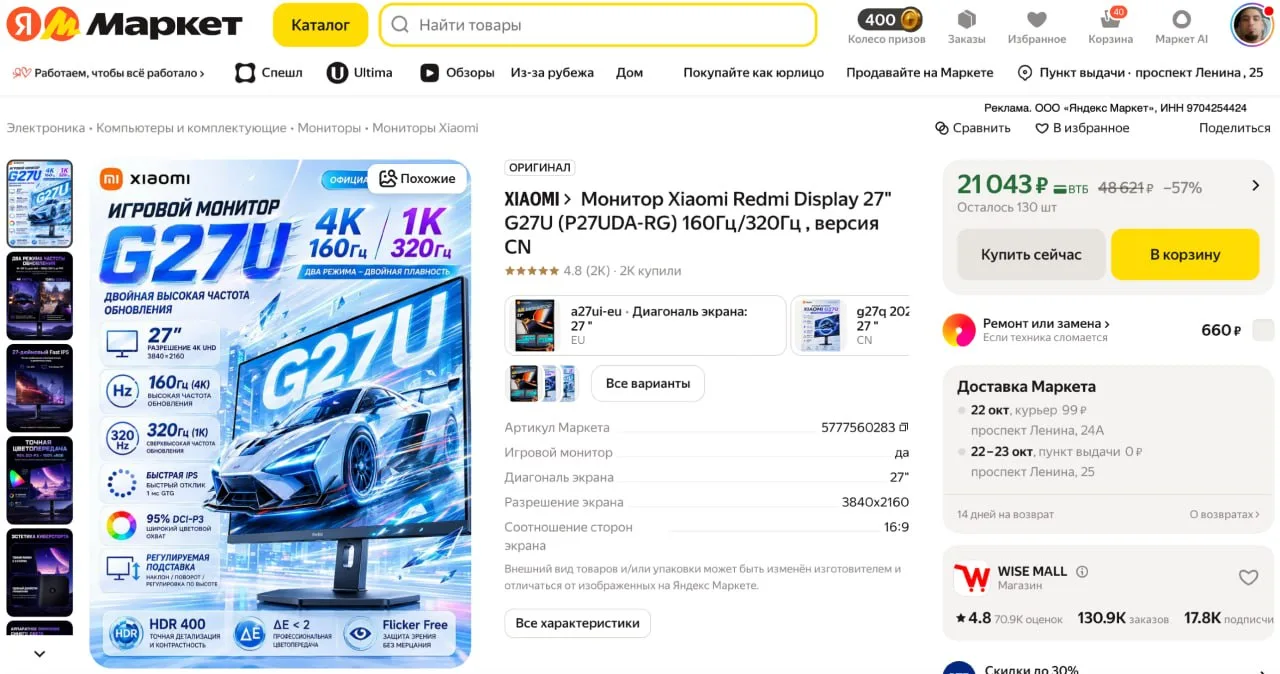This screenshot has height=674, width=1280.
Task: Click the yellow Каталог button
Action: [x=320, y=25]
